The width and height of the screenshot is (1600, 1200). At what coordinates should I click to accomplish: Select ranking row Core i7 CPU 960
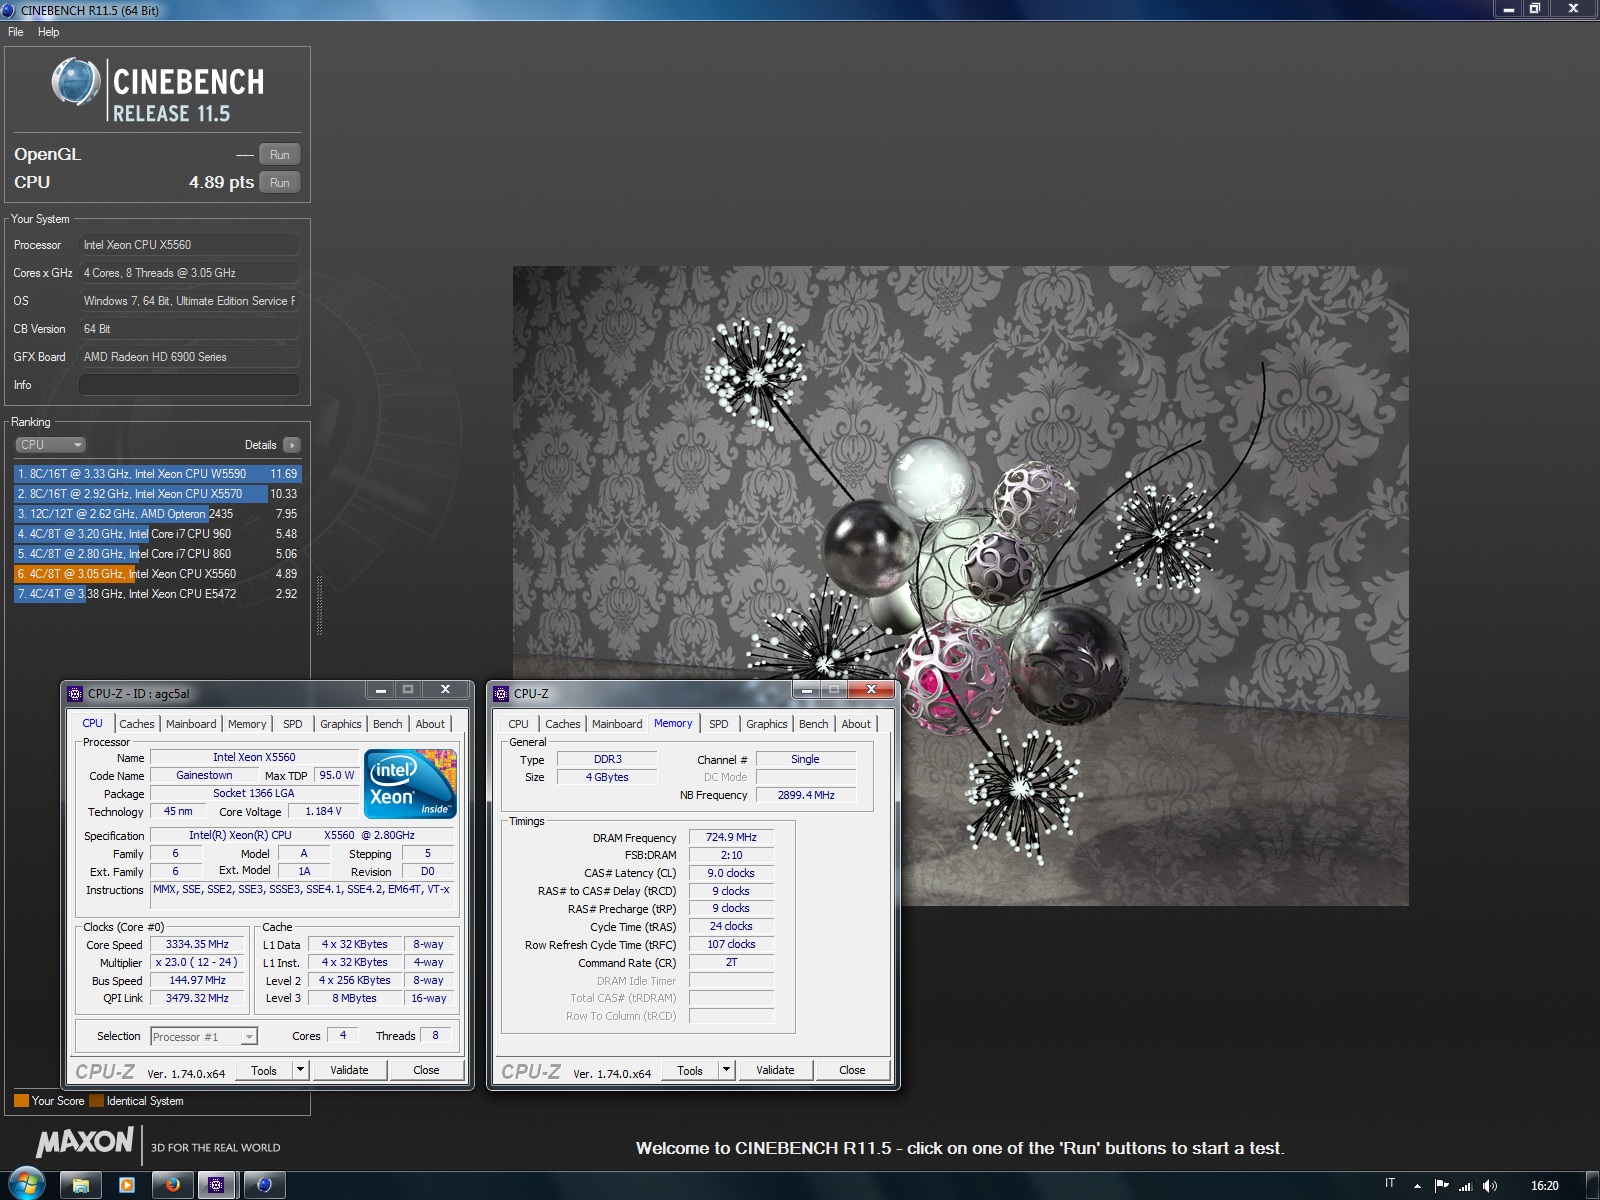[x=157, y=534]
